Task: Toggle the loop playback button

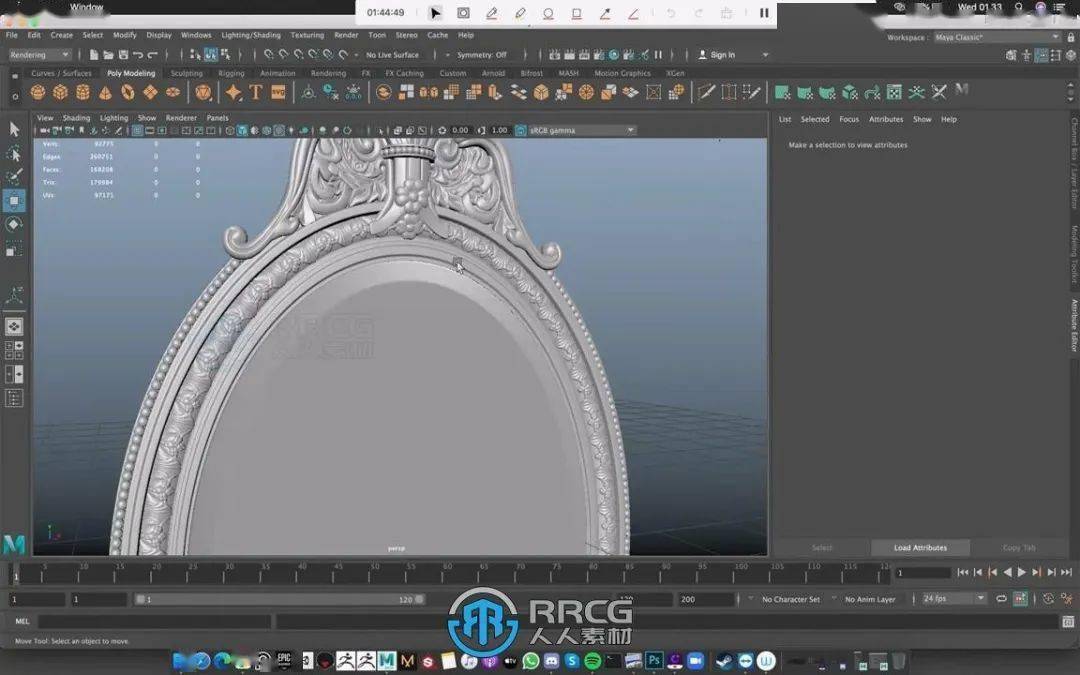Action: tap(1001, 599)
